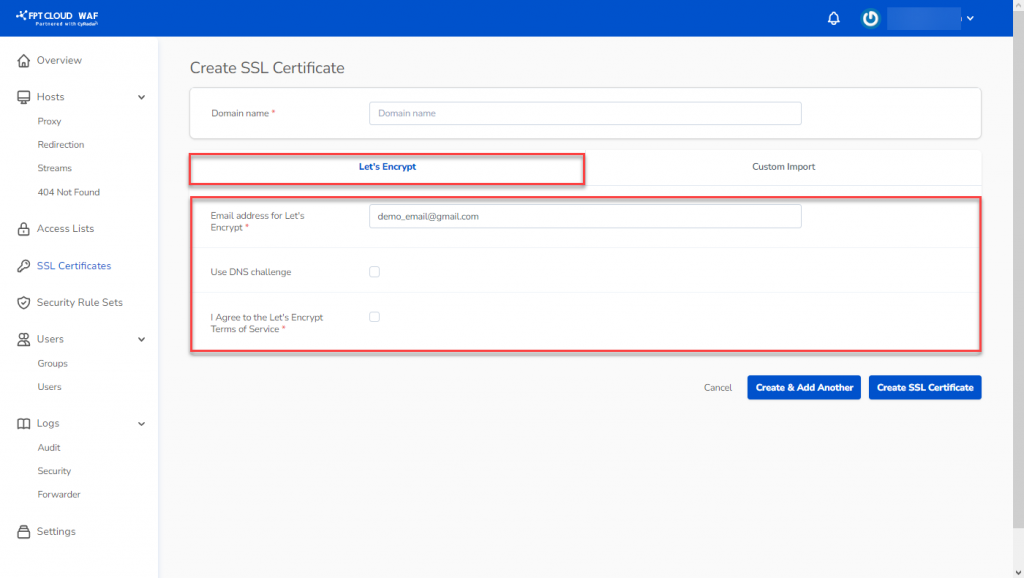This screenshot has height=578, width=1024.
Task: Open the account dropdown arrow in header
Action: click(x=970, y=19)
